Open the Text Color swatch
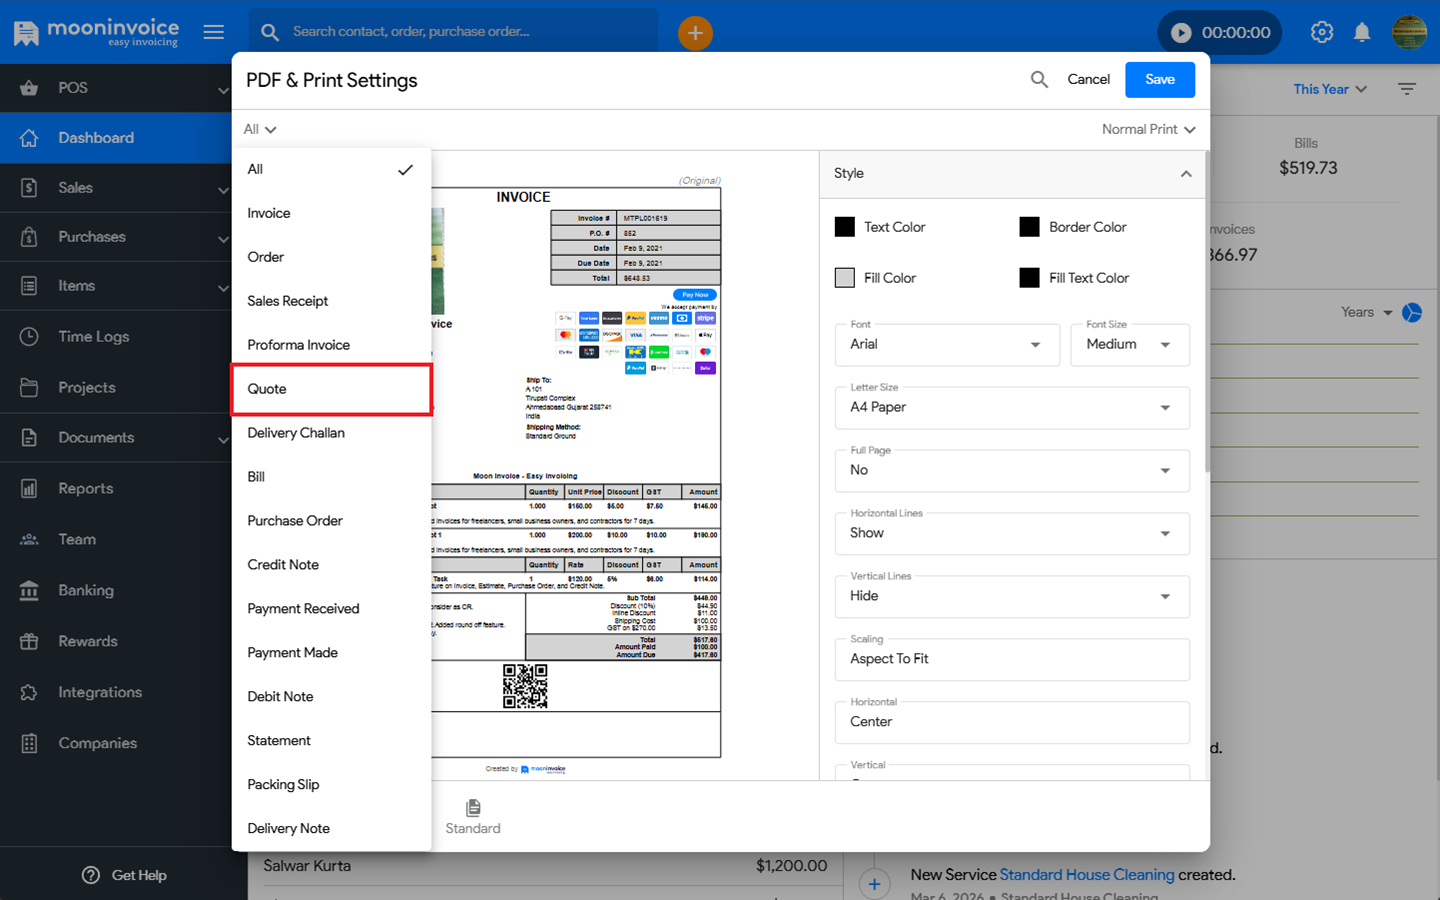Viewport: 1440px width, 900px height. (x=845, y=227)
